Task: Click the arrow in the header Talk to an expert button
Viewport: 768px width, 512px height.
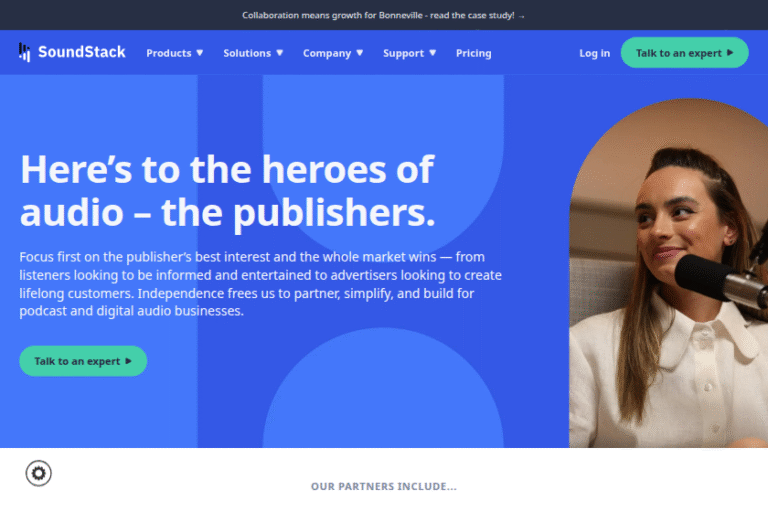Action: (x=730, y=52)
